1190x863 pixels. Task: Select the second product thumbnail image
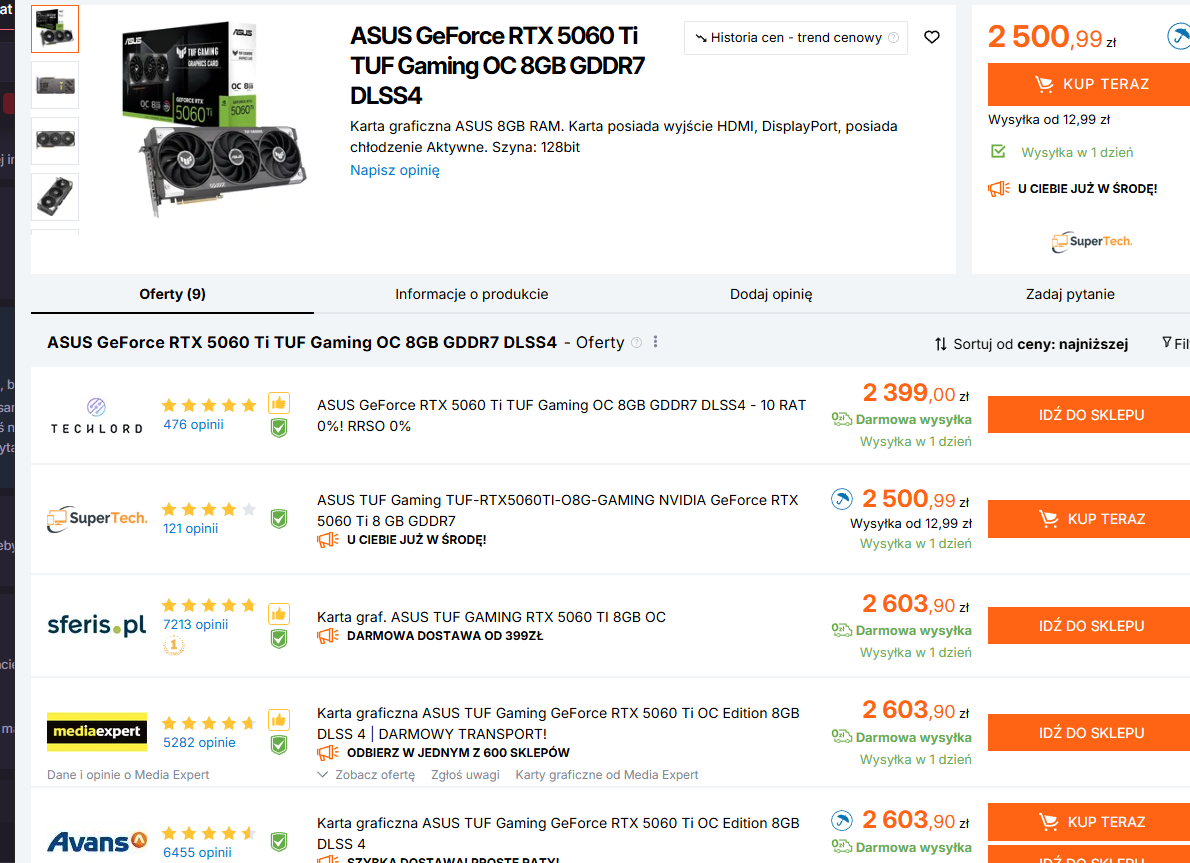(x=55, y=85)
